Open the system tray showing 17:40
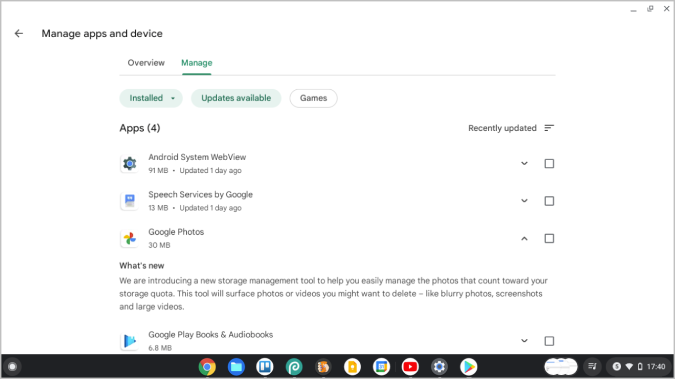The width and height of the screenshot is (675, 379). point(638,367)
